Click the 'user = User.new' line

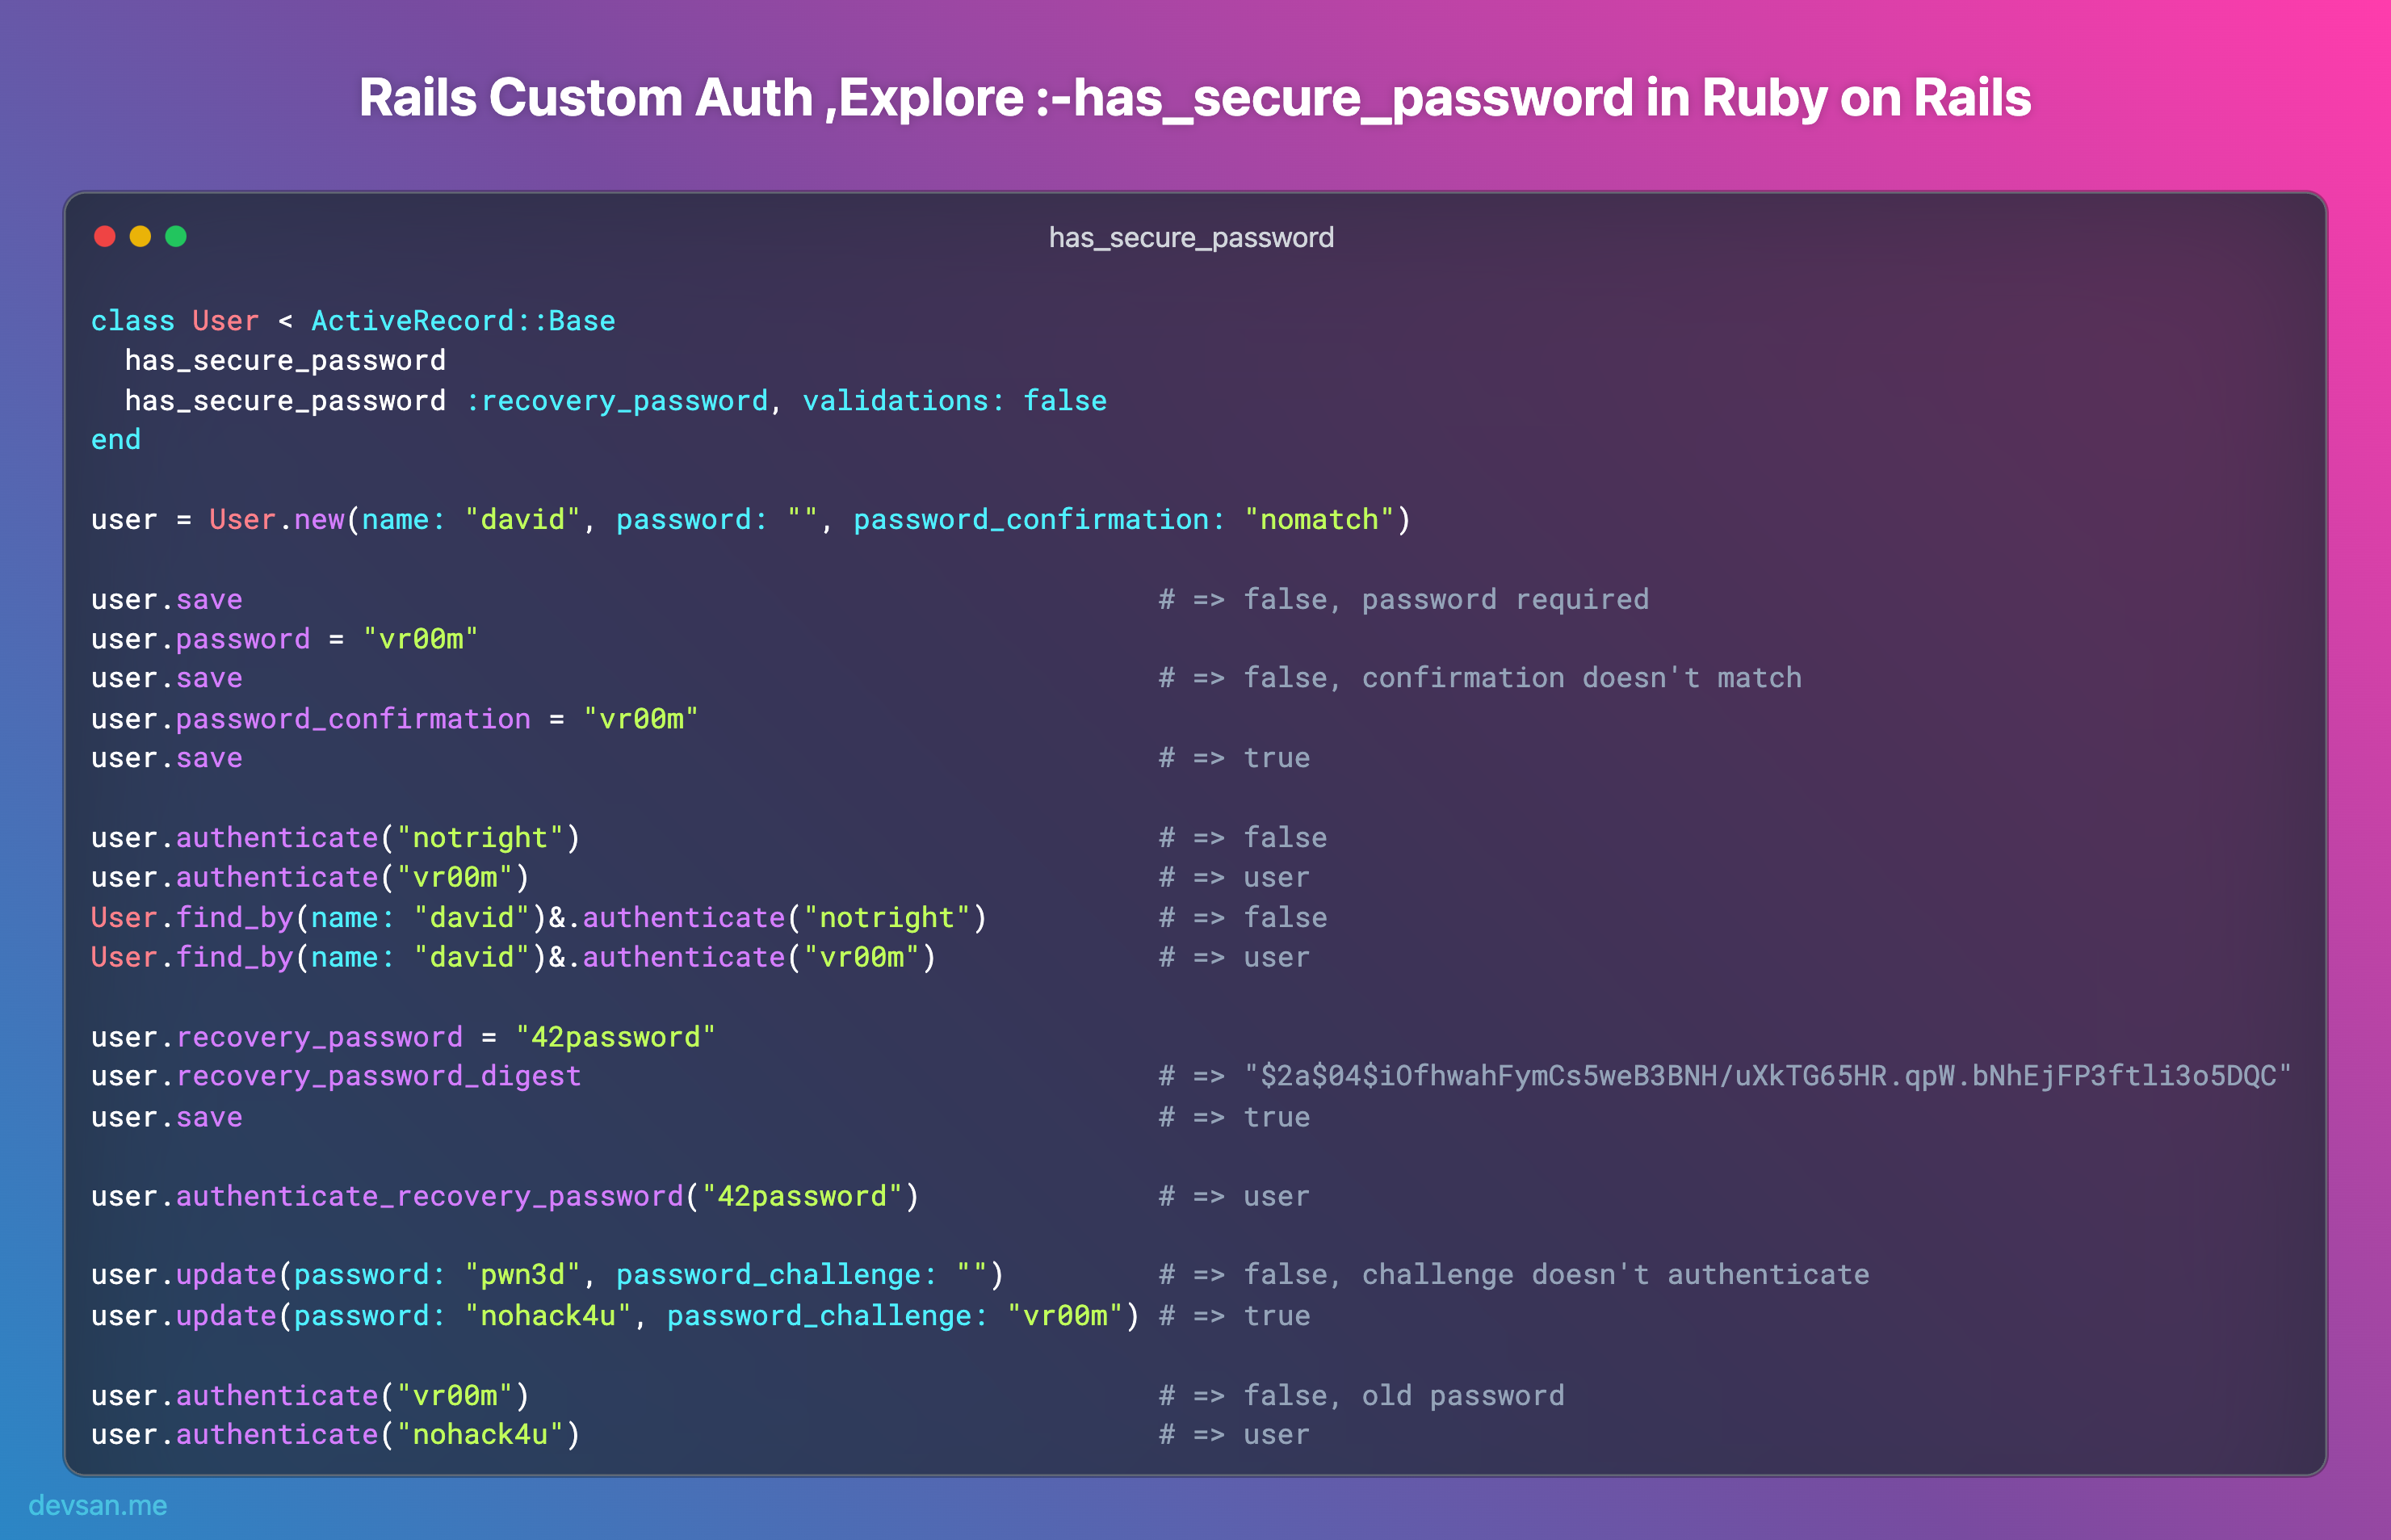pos(751,520)
